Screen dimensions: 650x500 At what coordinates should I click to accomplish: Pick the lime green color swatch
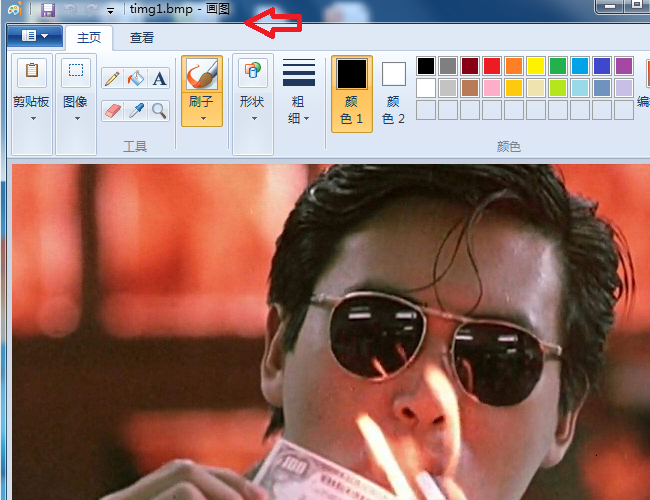(x=558, y=88)
